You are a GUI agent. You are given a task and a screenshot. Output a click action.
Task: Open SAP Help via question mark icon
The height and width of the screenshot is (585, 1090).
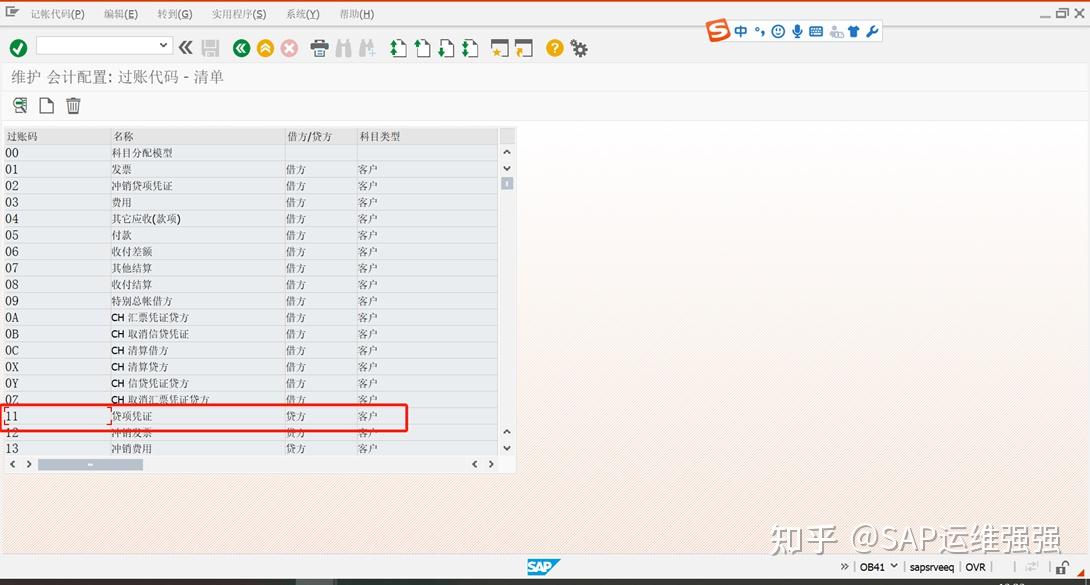[554, 47]
